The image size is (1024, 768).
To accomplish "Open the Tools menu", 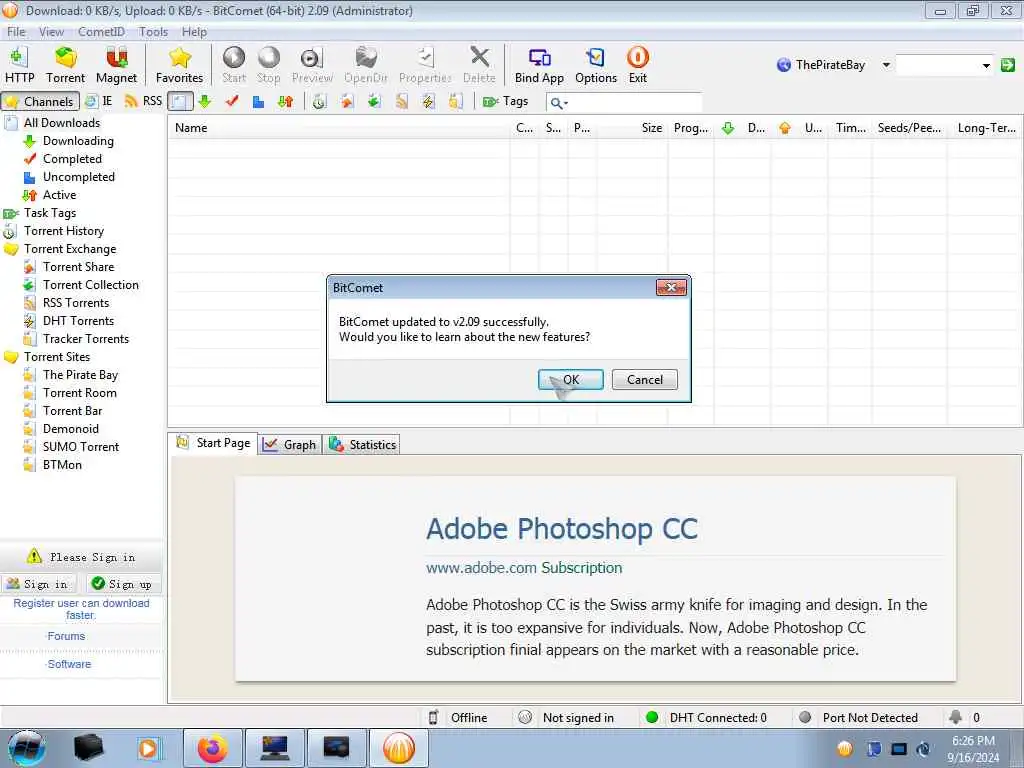I will click(153, 31).
